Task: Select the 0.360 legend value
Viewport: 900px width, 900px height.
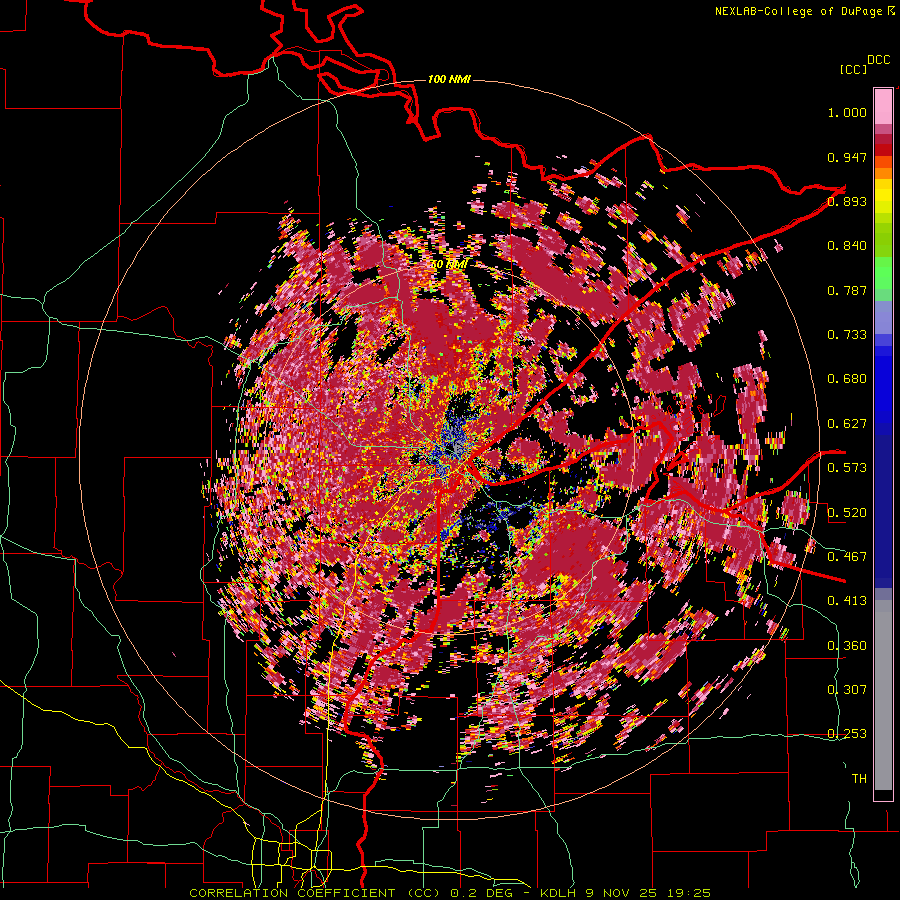Action: click(x=847, y=645)
